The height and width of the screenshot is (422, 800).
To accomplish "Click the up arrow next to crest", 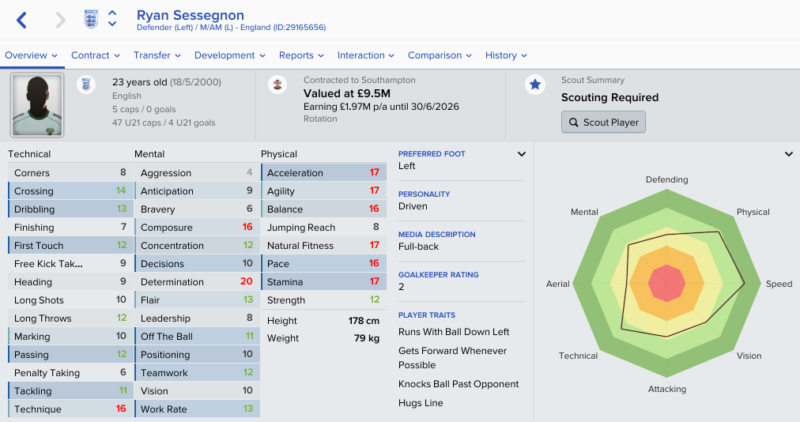I will point(112,13).
